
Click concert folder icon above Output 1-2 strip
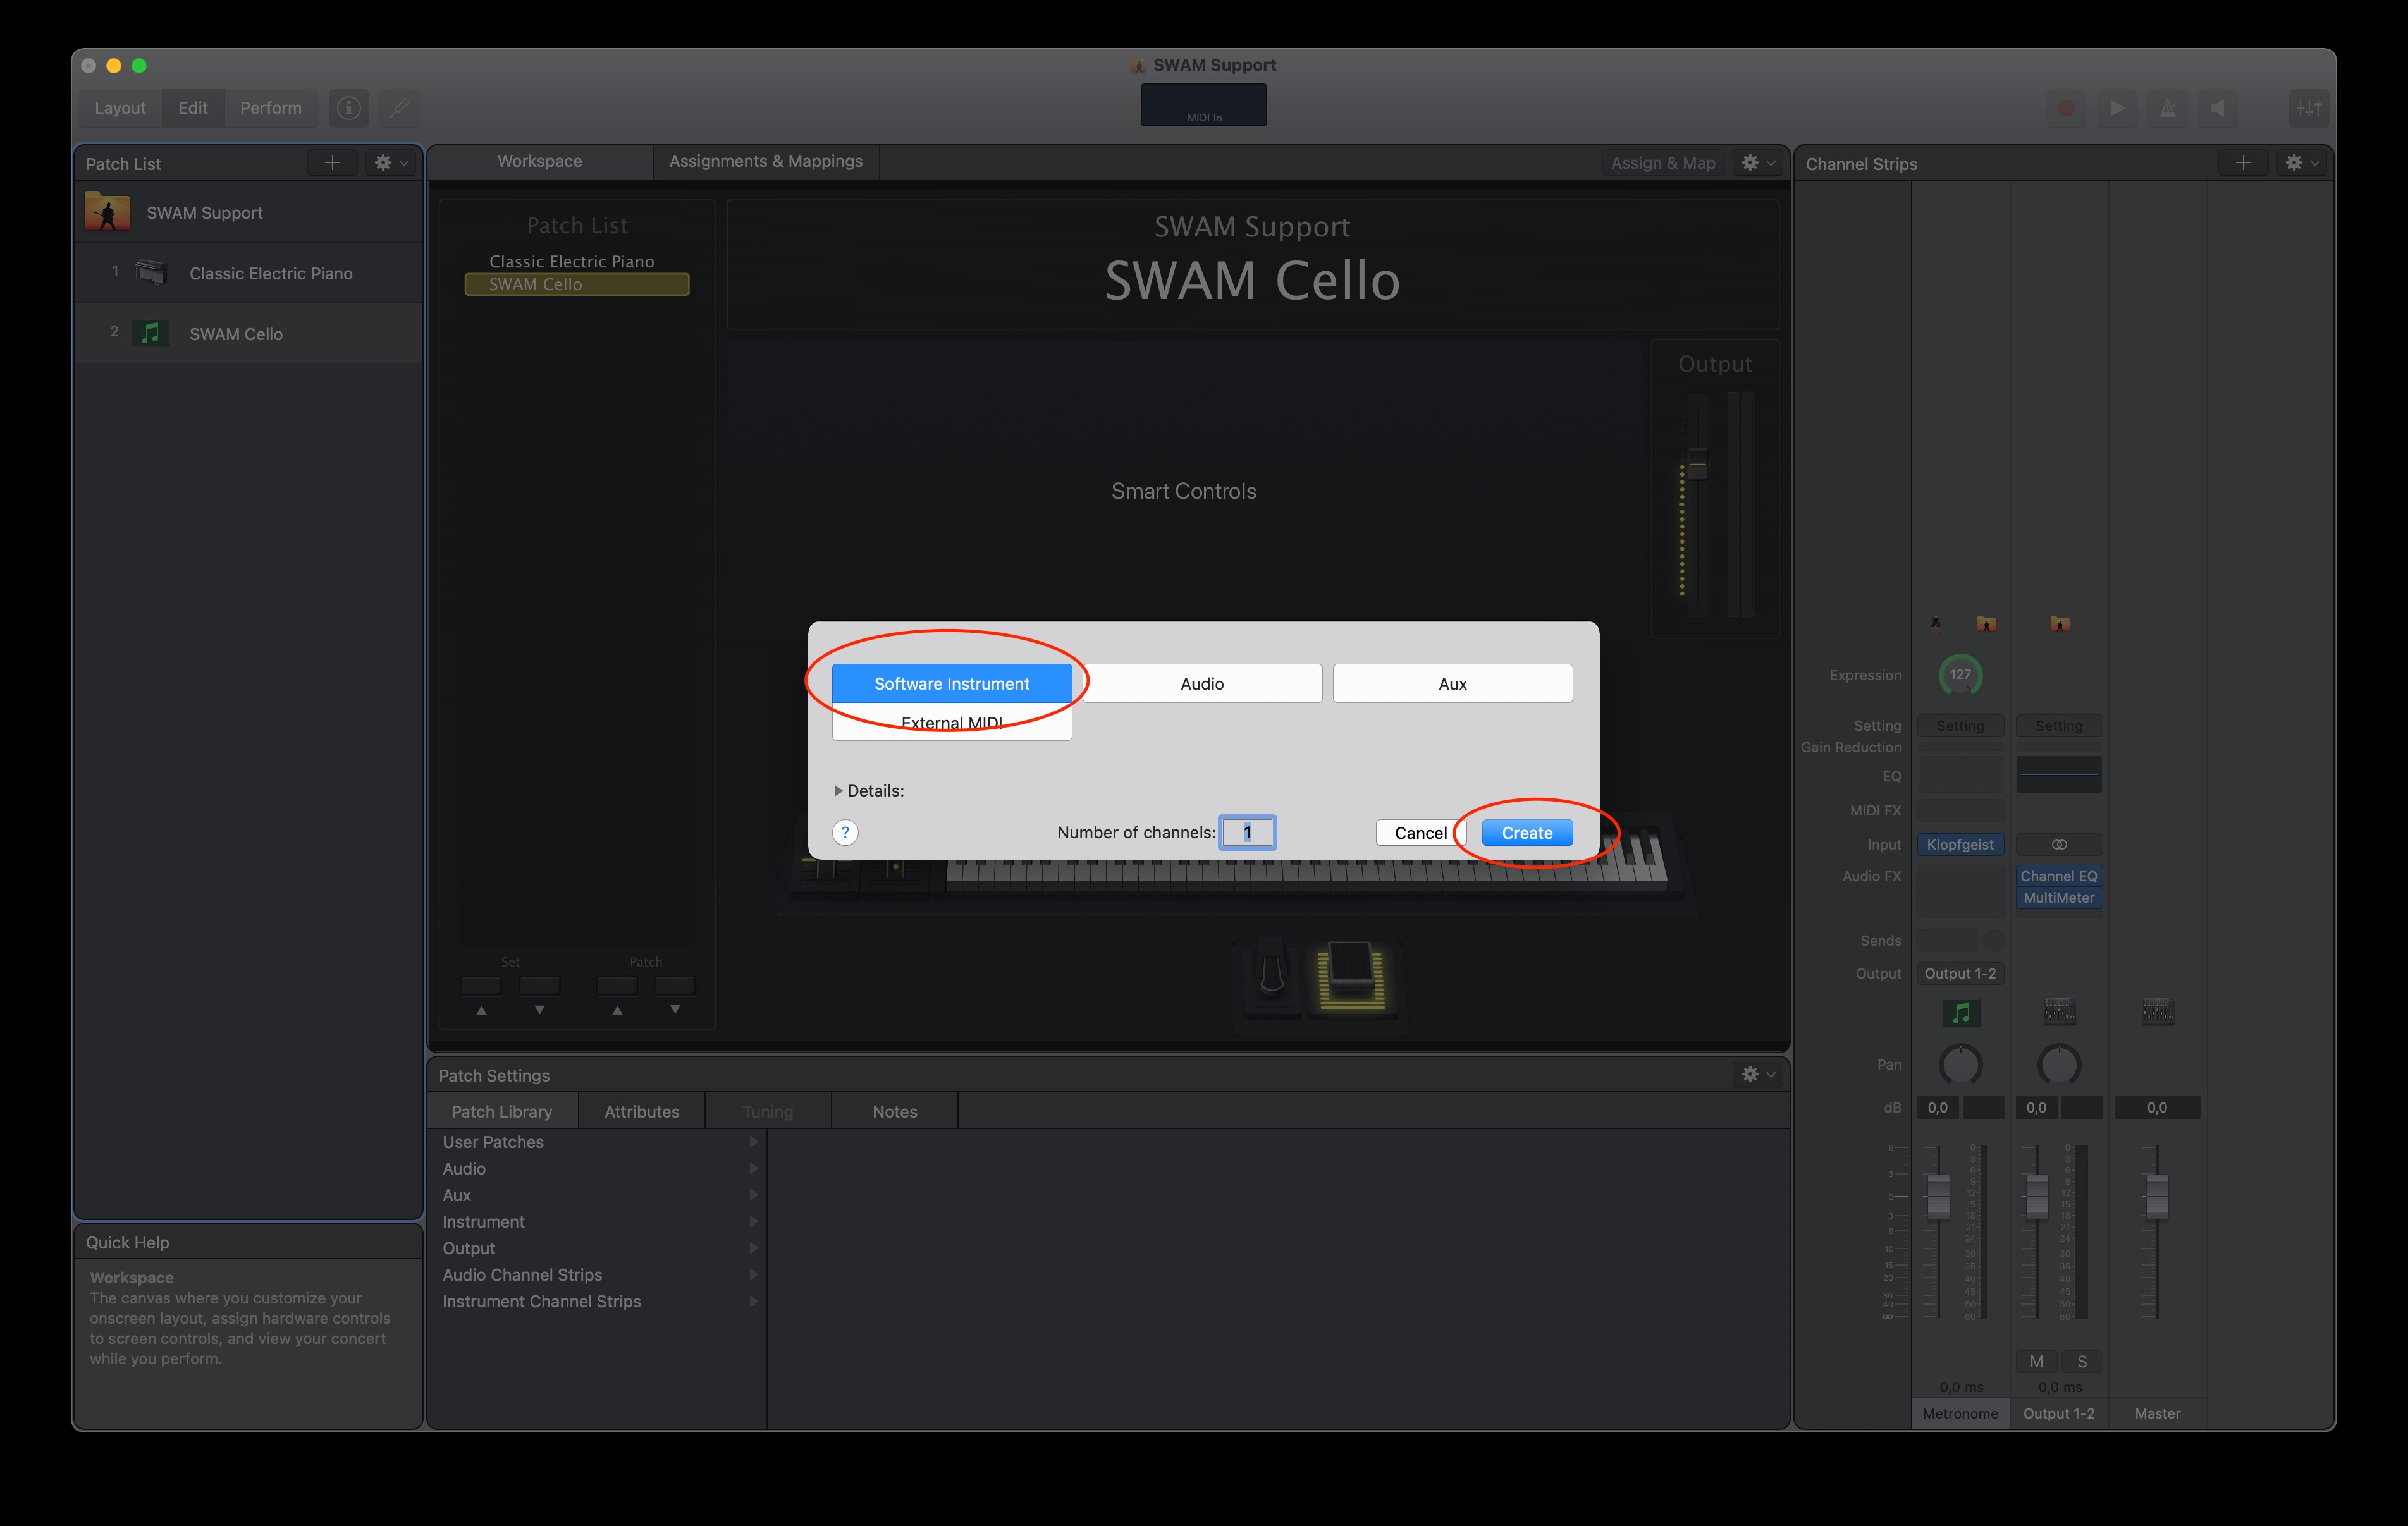[2059, 624]
